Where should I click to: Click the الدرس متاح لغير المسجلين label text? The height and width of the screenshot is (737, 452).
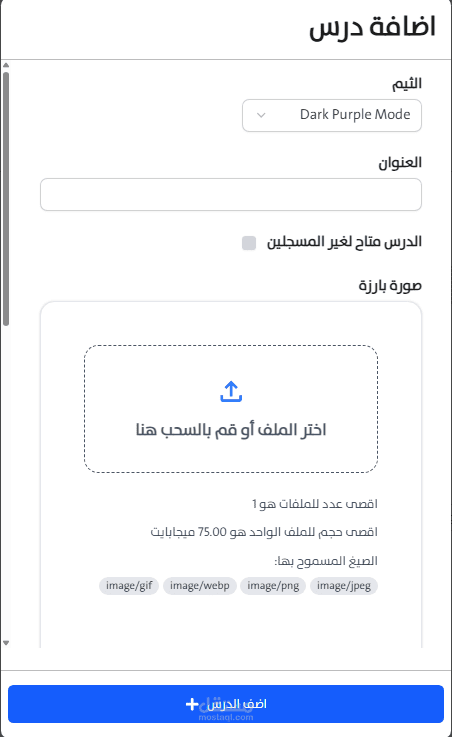pyautogui.click(x=344, y=242)
